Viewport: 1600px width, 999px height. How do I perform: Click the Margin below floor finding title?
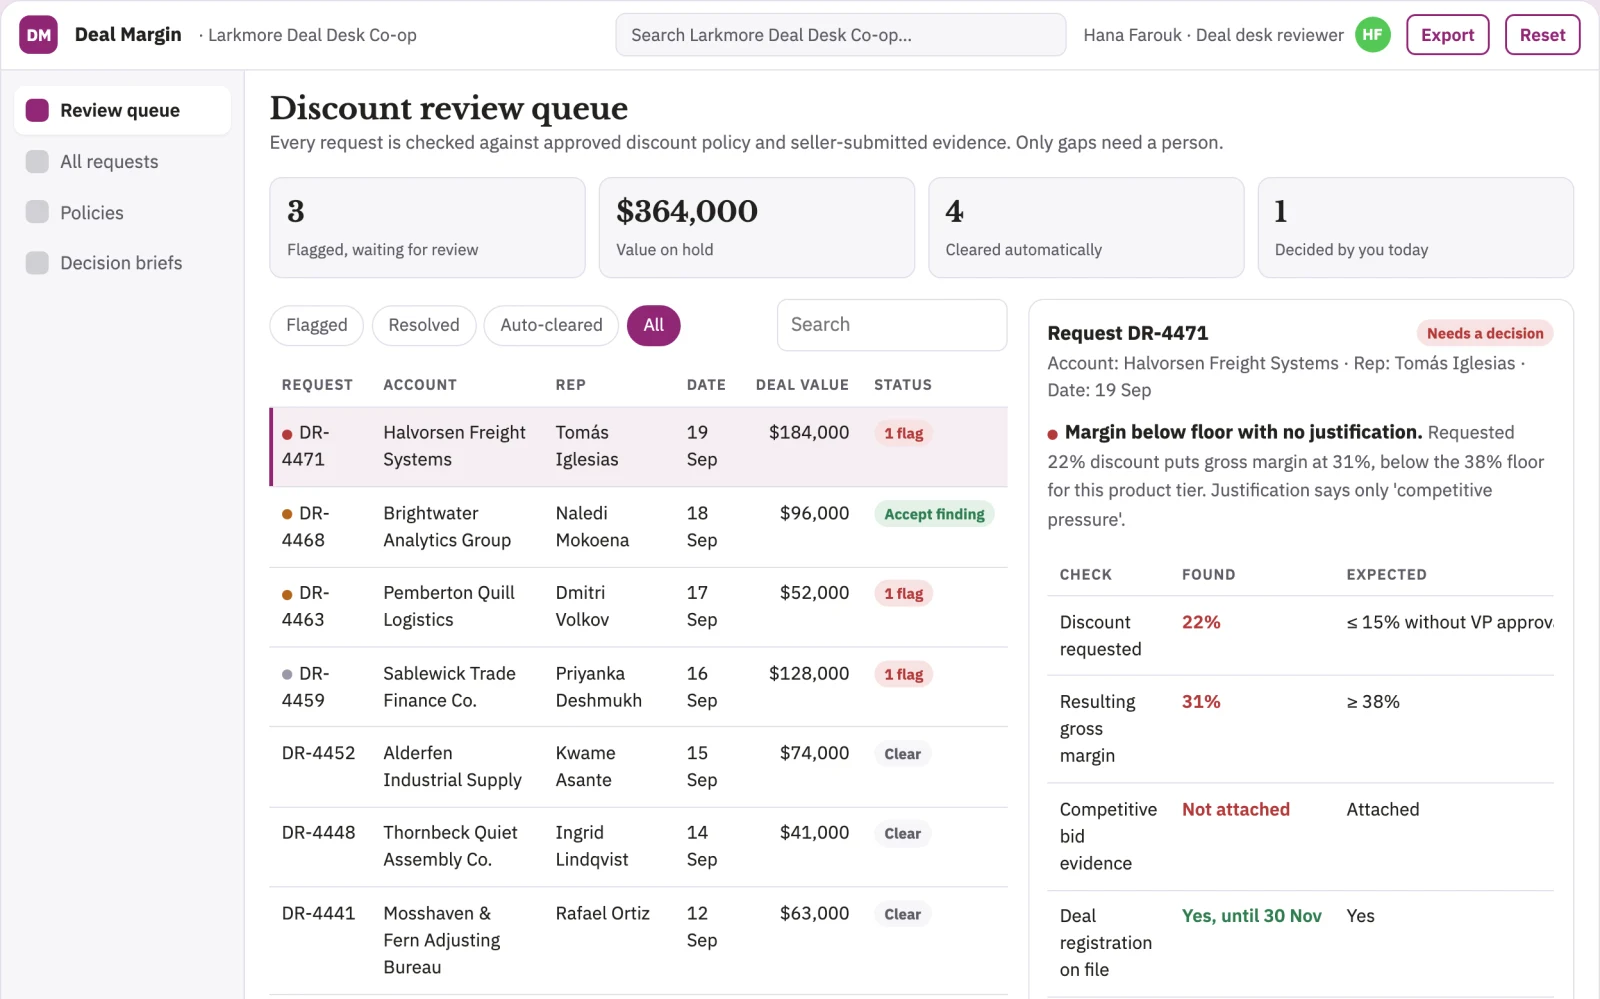click(x=1243, y=432)
